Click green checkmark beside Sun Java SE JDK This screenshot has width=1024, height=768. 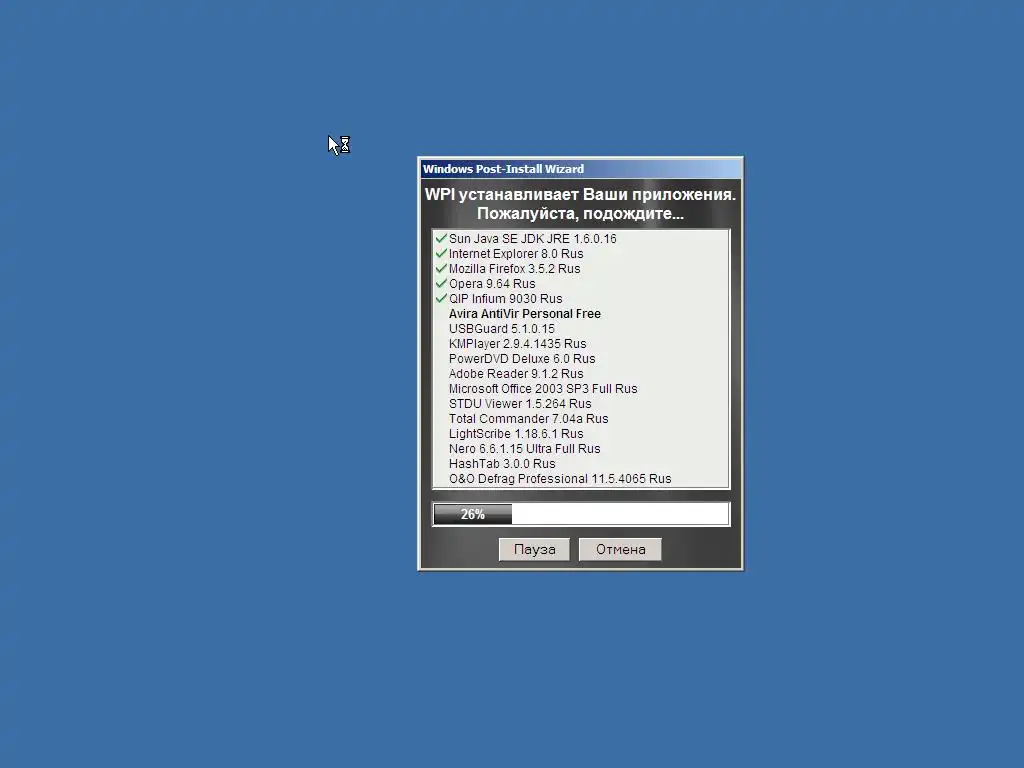pyautogui.click(x=441, y=238)
